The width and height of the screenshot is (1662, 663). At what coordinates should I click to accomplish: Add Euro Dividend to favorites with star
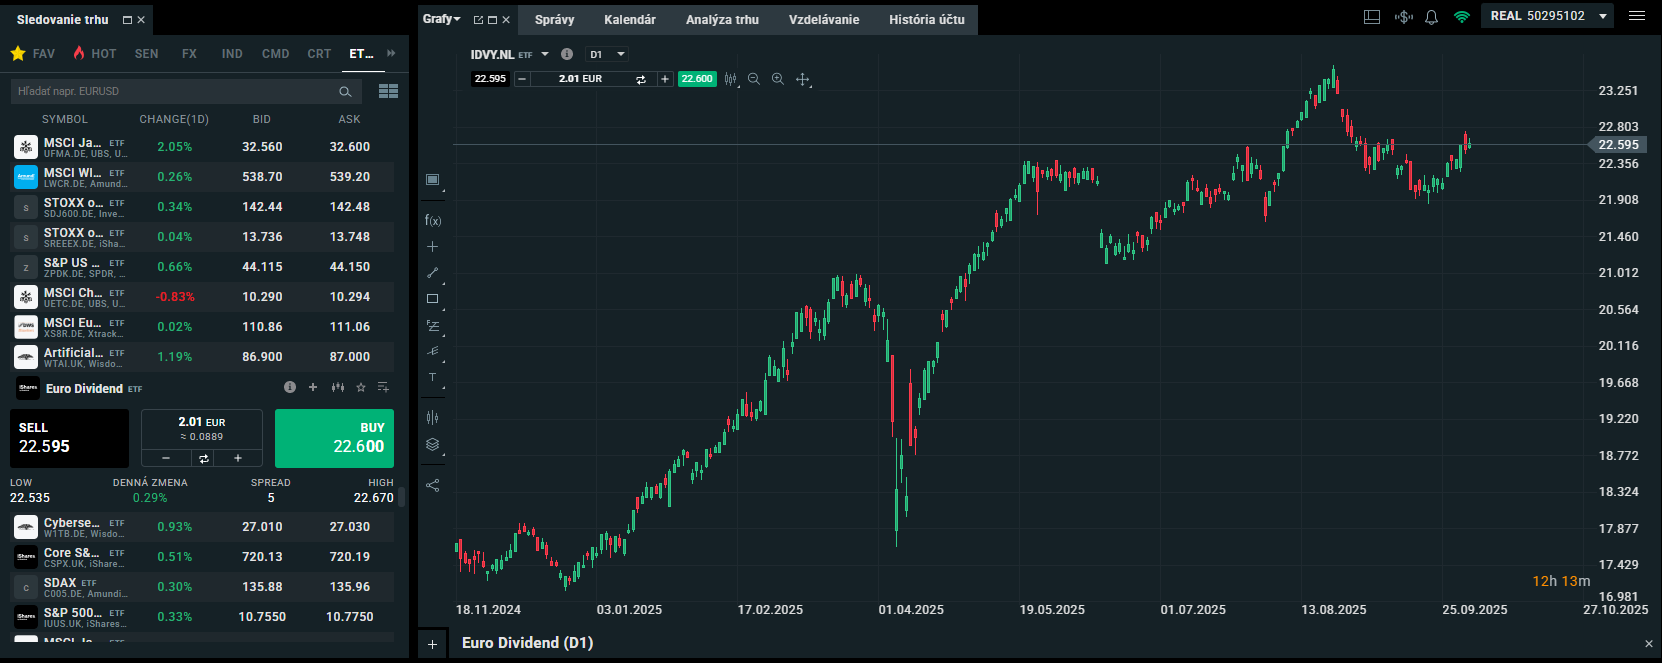tap(361, 388)
